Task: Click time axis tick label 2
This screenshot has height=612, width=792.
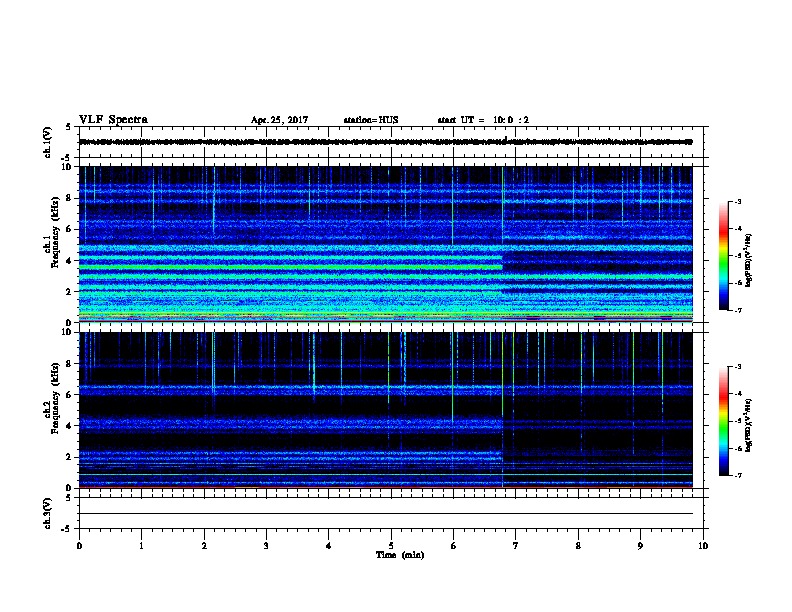Action: 204,546
